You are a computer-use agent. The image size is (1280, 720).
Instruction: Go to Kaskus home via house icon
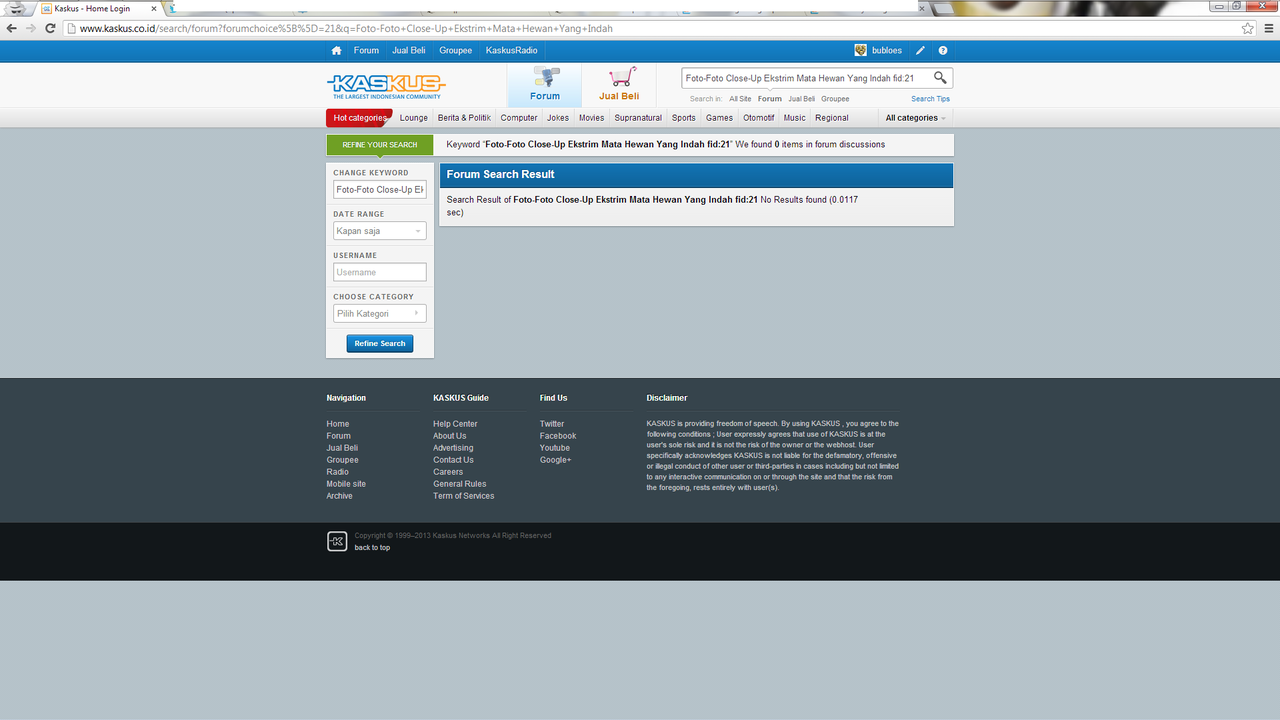(x=336, y=51)
